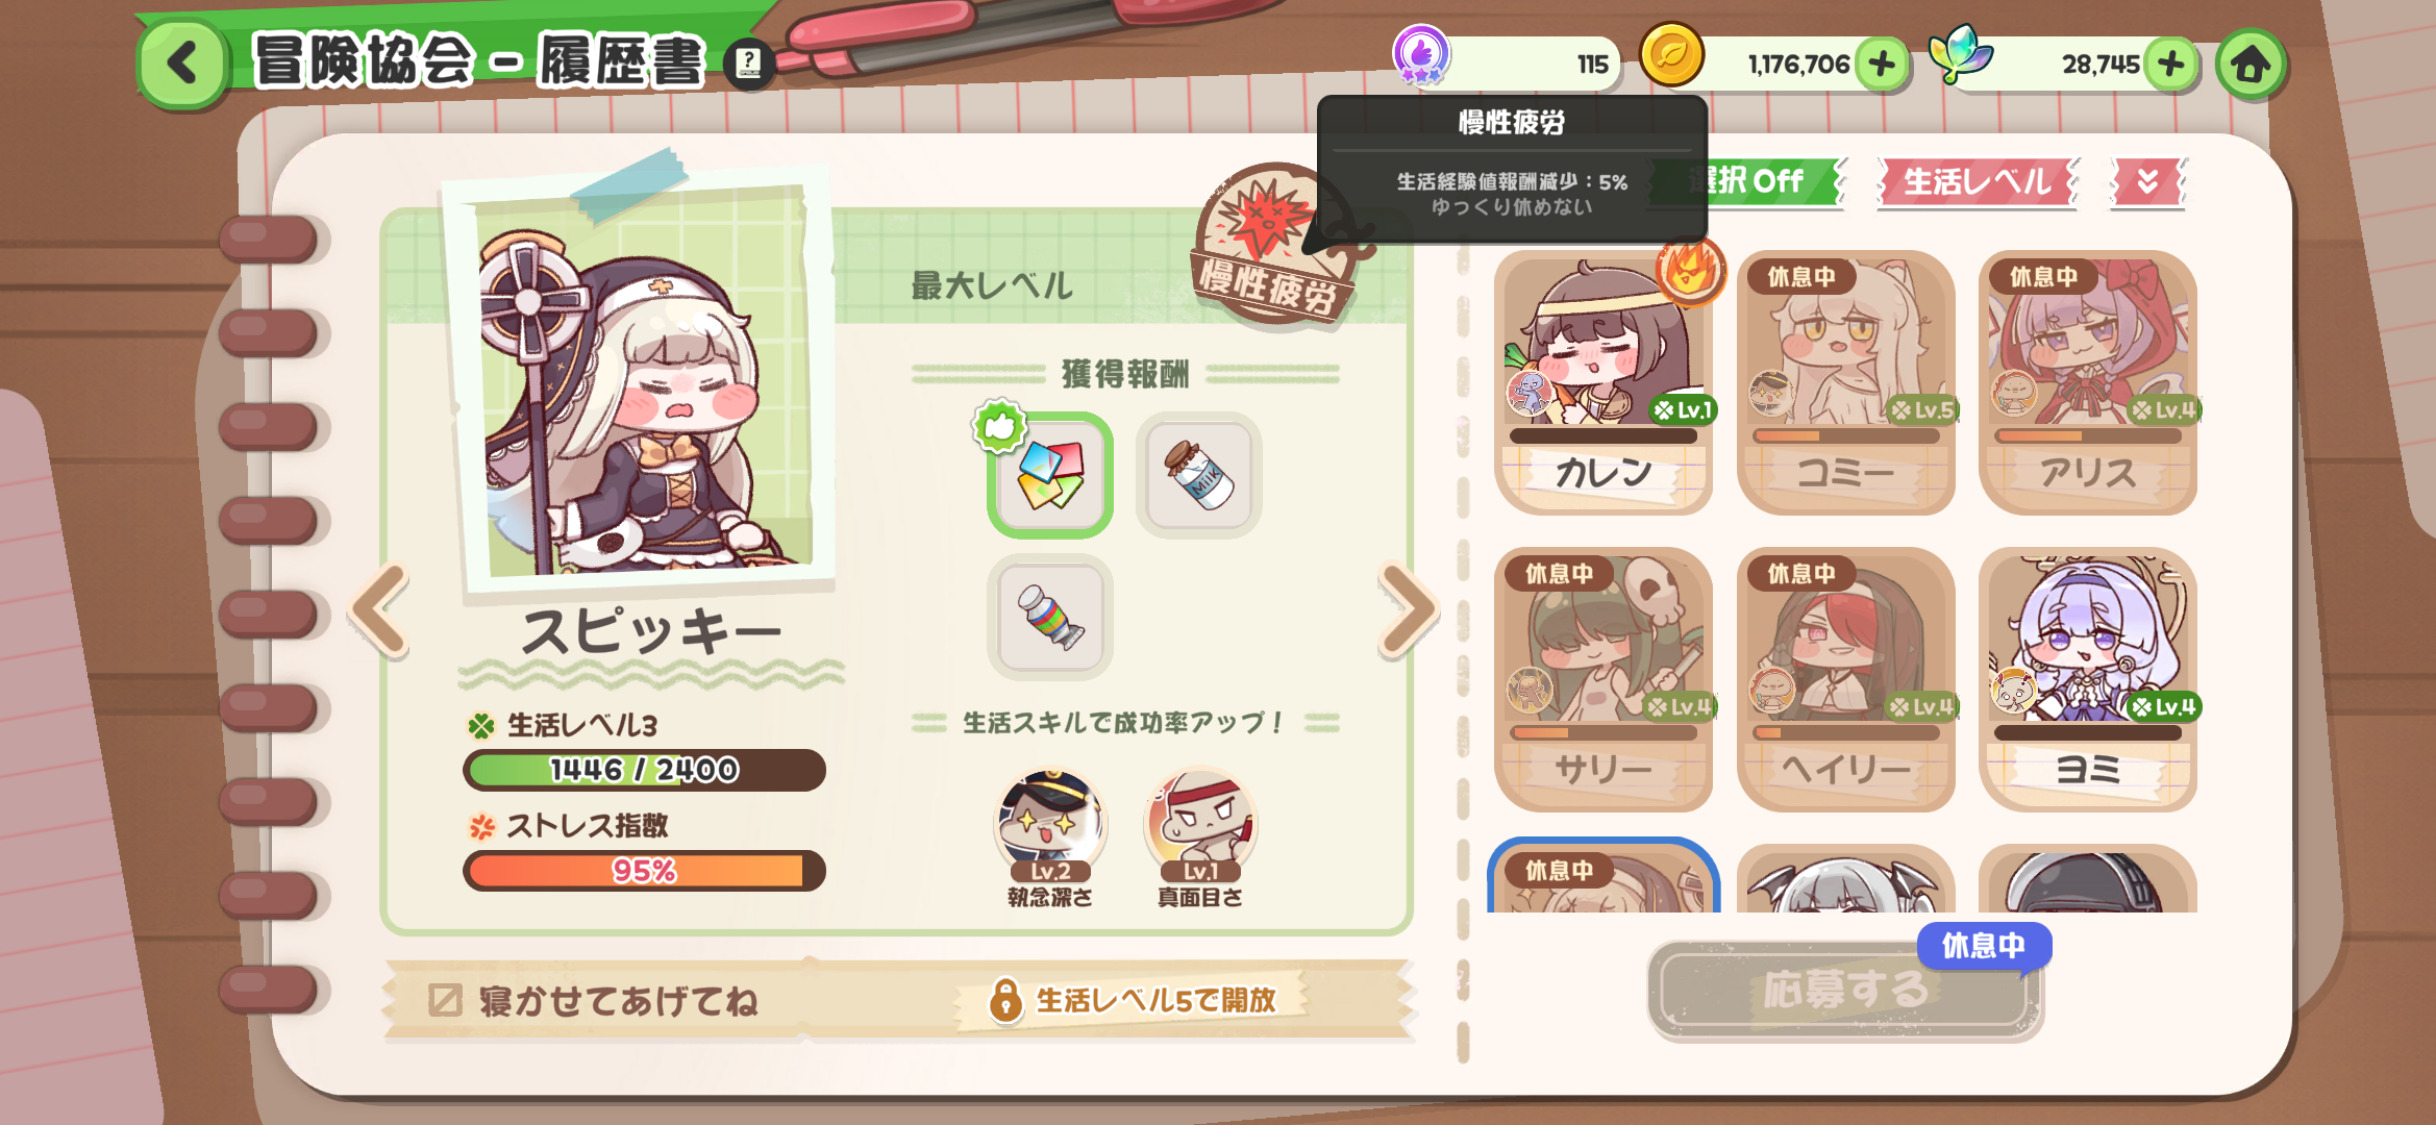Viewport: 2436px width, 1125px height.
Task: Show next character with right arrow
Action: coord(1408,609)
